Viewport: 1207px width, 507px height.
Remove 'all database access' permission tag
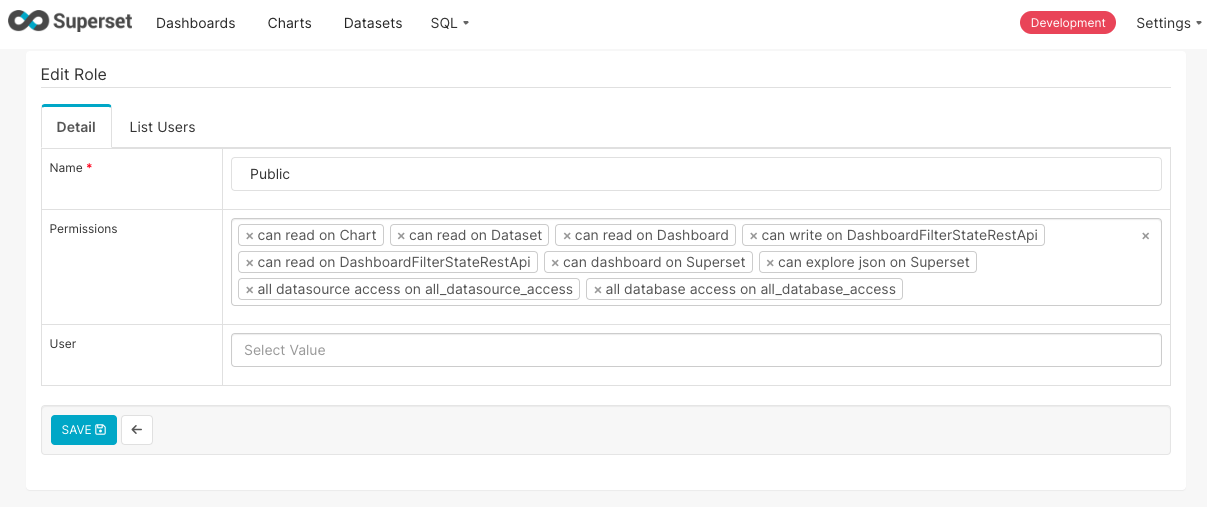[598, 290]
